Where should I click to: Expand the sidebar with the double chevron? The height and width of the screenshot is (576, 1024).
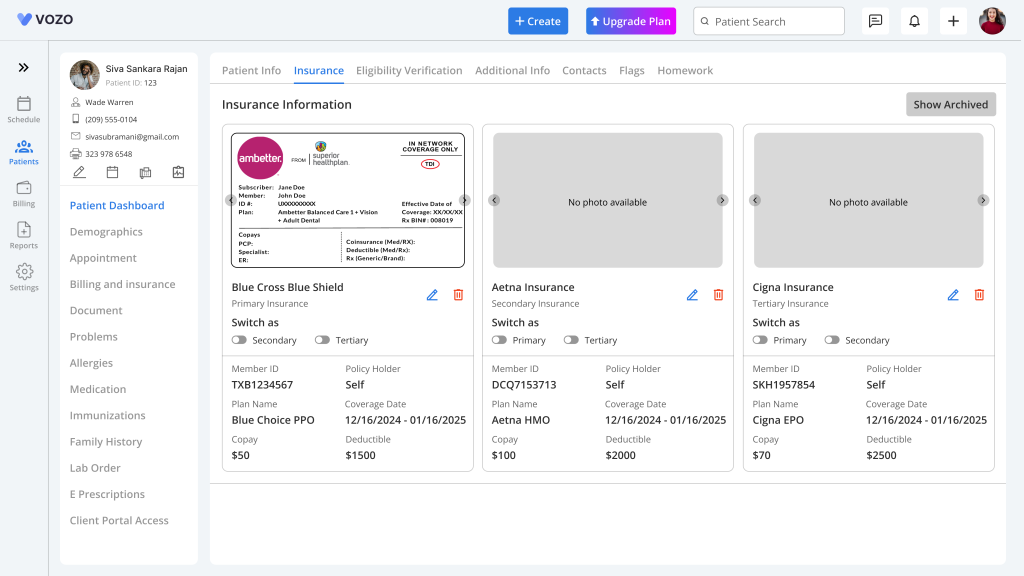24,68
